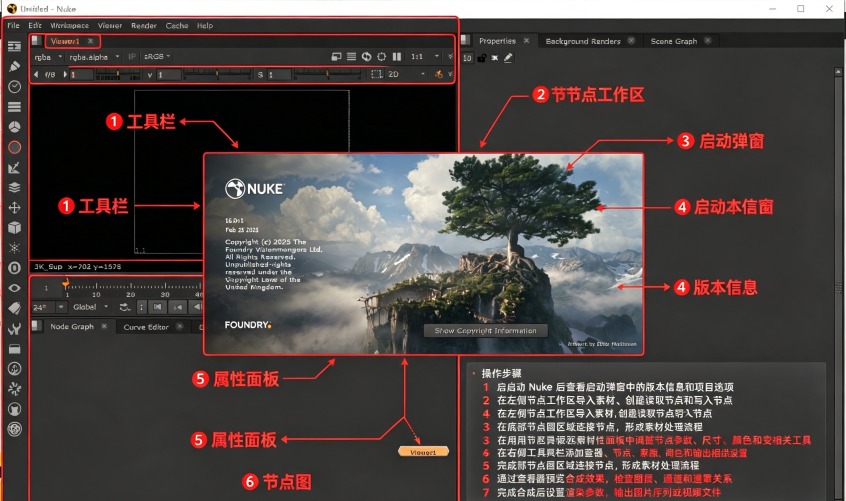Click the pencil edit icon in Properties
The width and height of the screenshot is (846, 501).
pyautogui.click(x=508, y=58)
